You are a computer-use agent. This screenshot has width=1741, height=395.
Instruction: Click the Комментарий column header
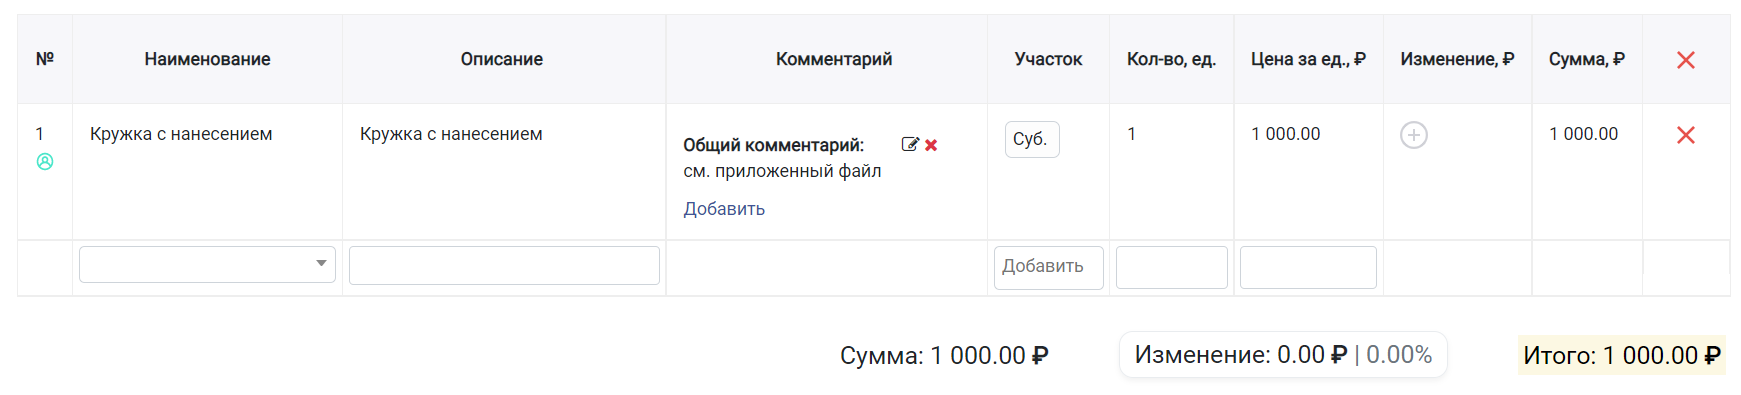point(834,59)
